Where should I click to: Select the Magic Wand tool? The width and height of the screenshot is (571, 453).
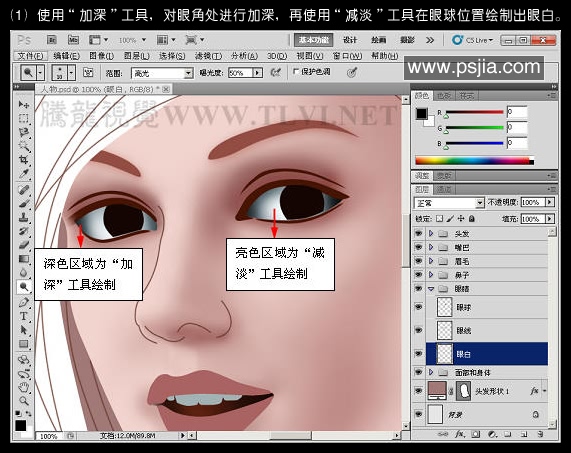pyautogui.click(x=24, y=146)
